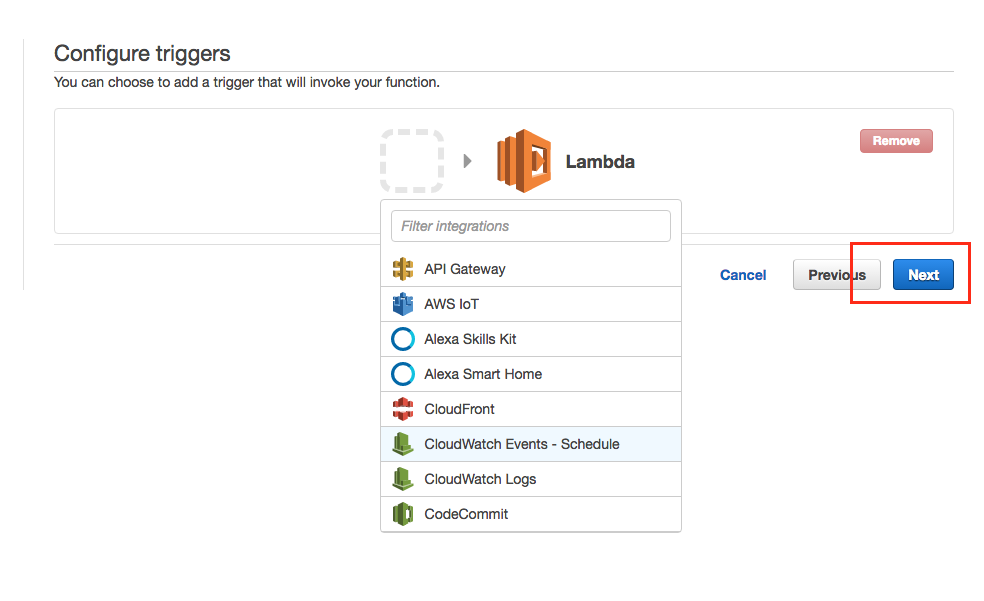
Task: Click the arrow between trigger and Lambda
Action: [467, 161]
